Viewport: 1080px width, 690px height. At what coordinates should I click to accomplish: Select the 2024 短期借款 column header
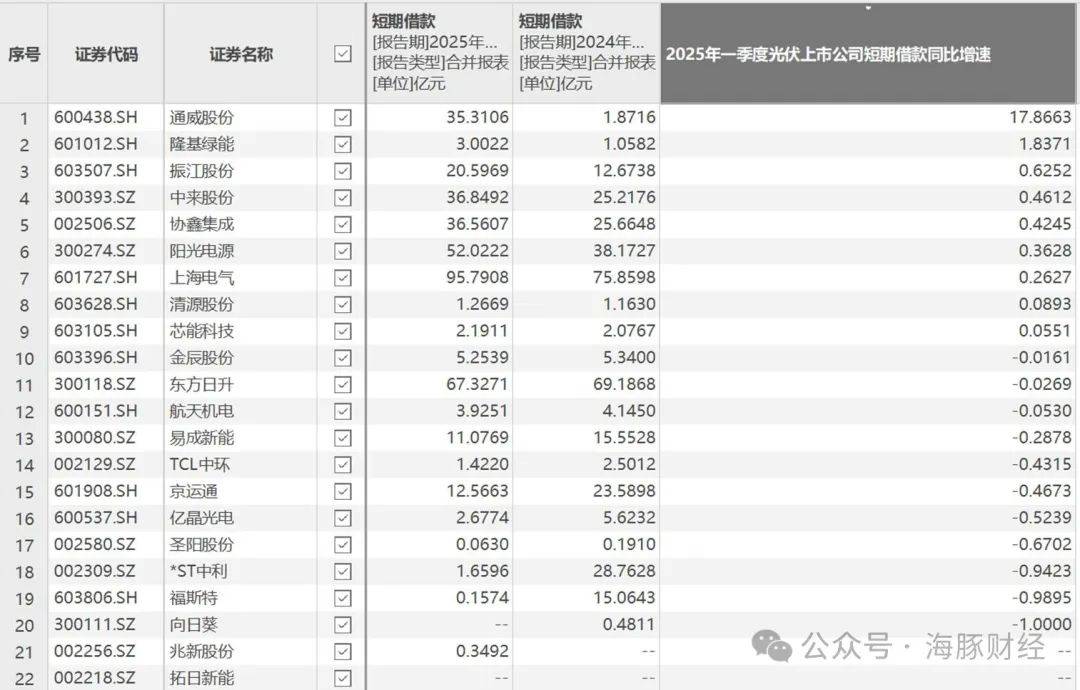click(x=586, y=52)
